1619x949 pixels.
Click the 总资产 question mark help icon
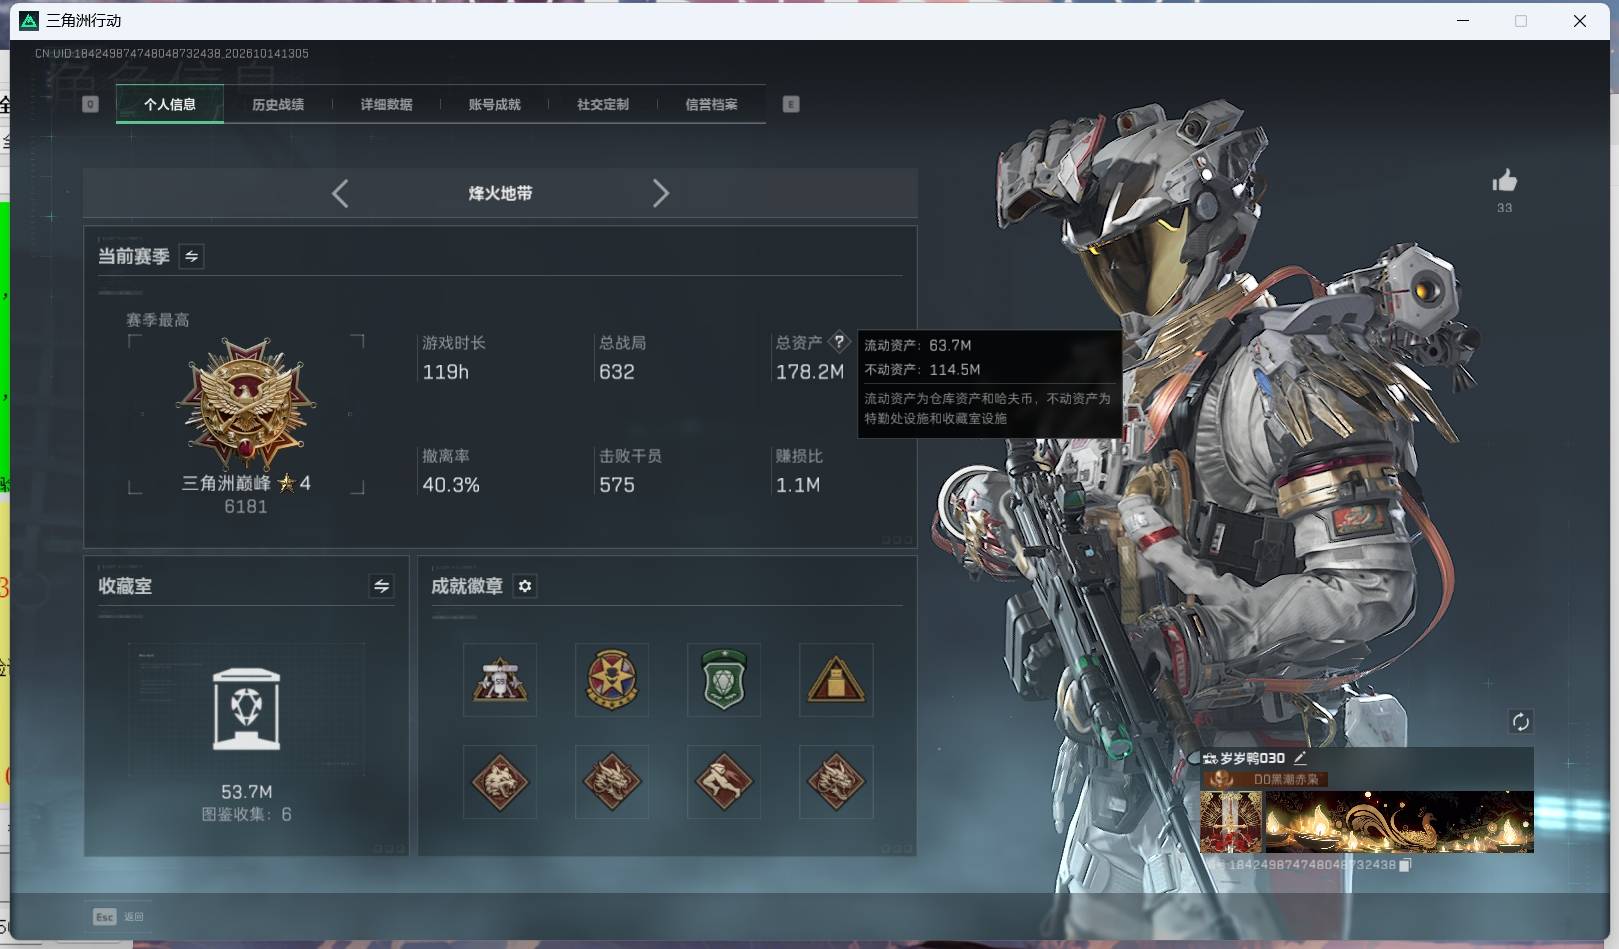839,342
